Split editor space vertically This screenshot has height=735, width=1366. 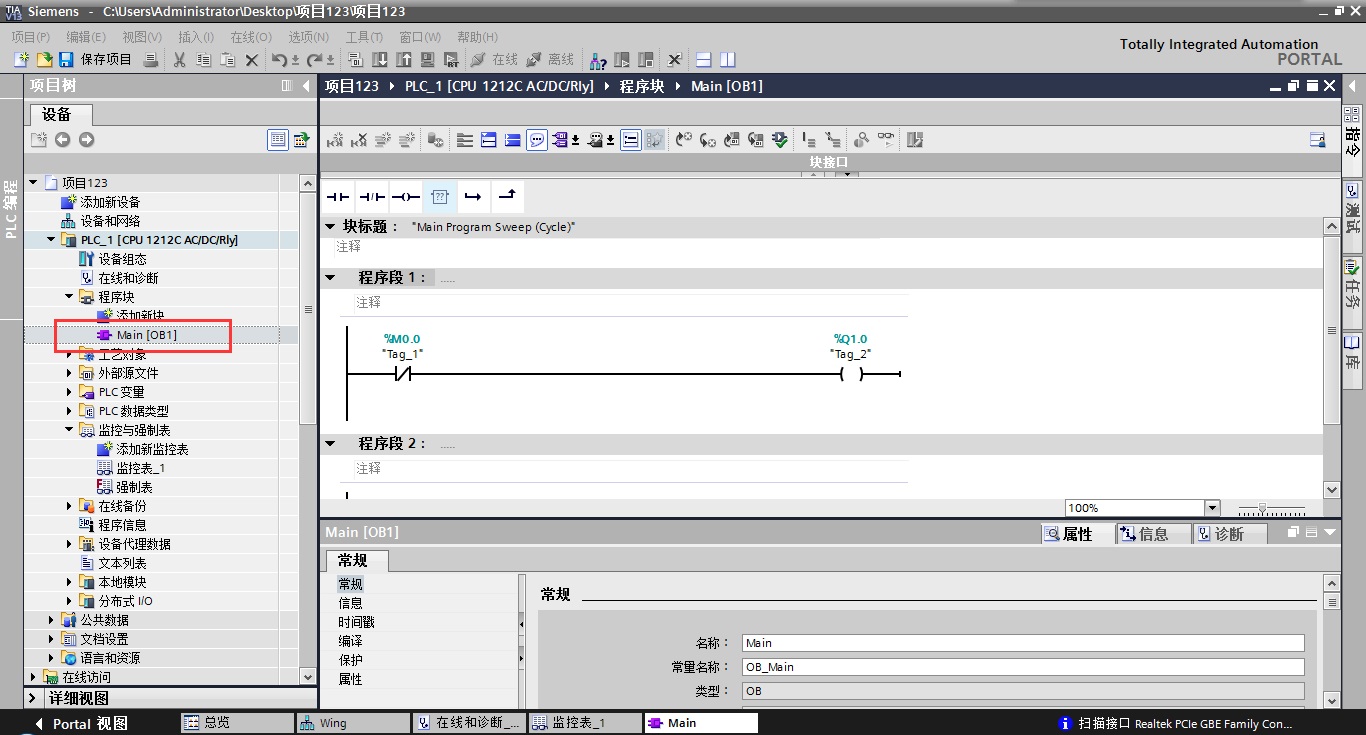(x=727, y=60)
